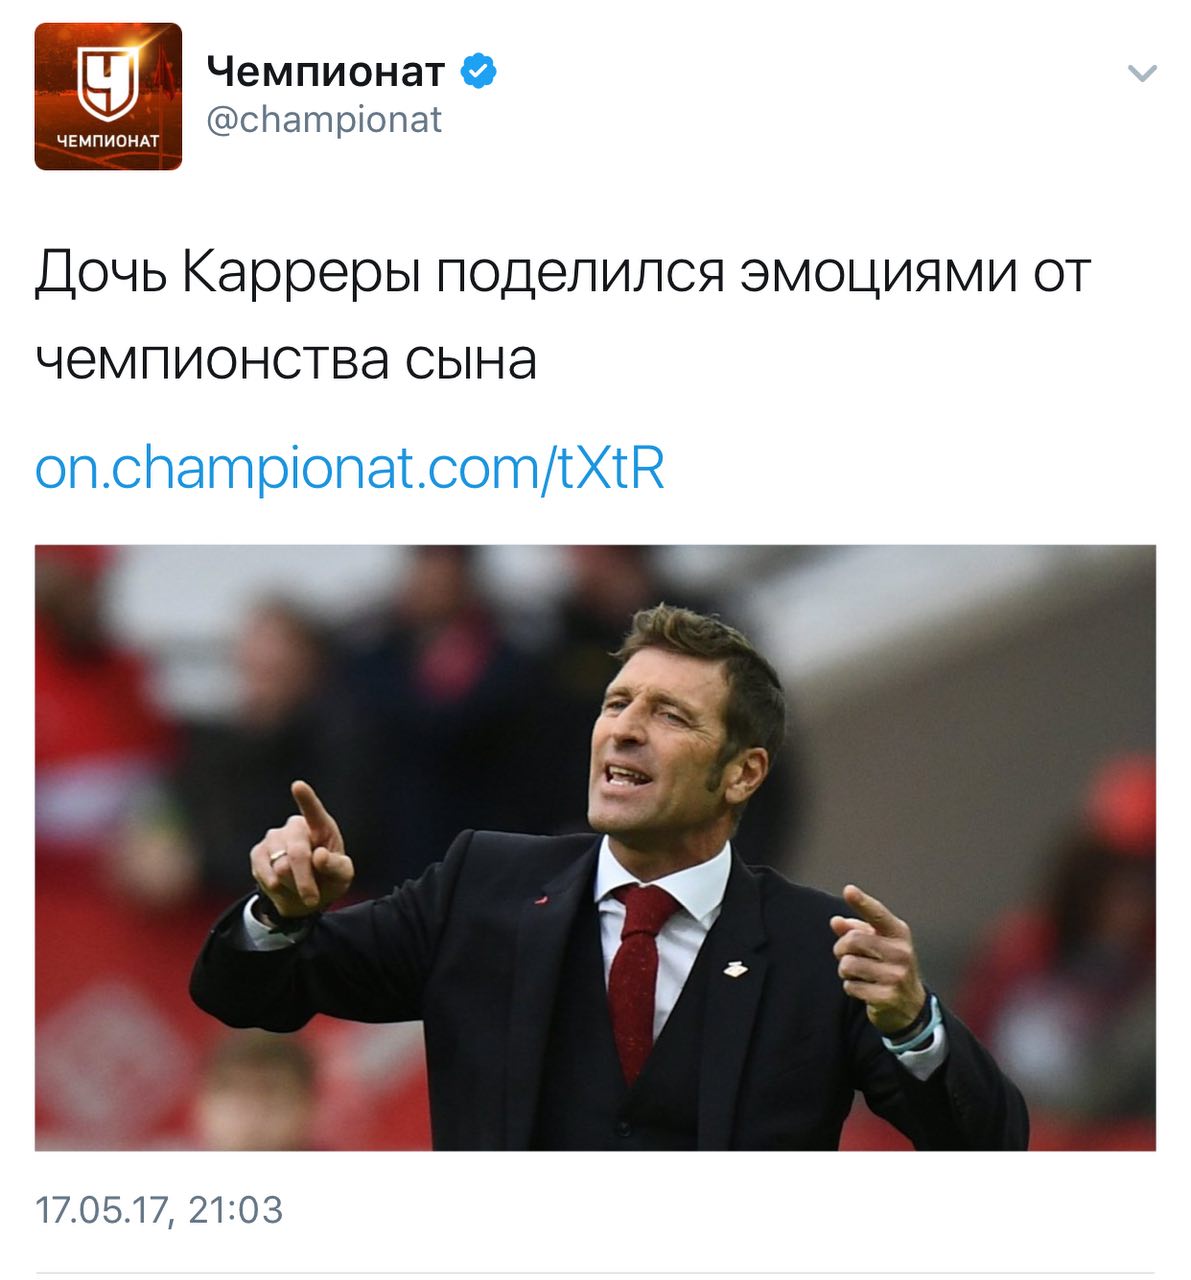
Task: Expand the tweet options chevron
Action: tap(1141, 73)
